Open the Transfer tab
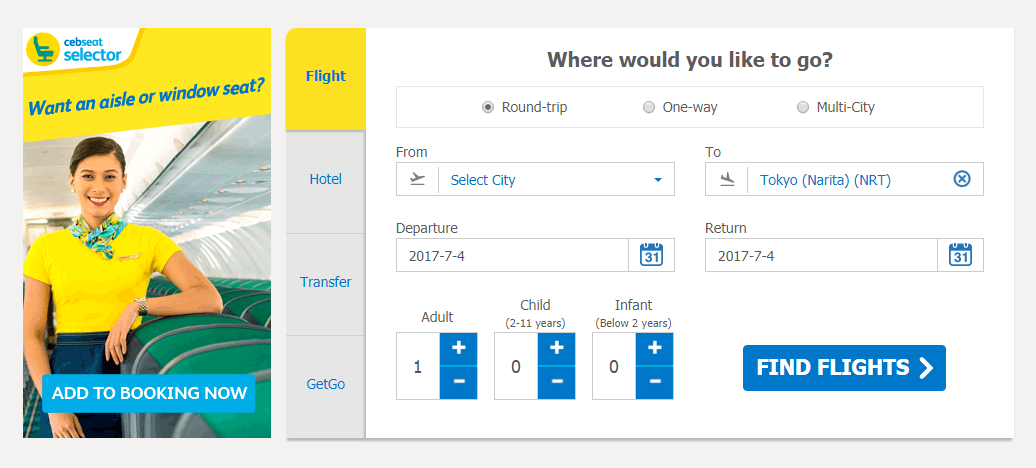The height and width of the screenshot is (468, 1036). 326,282
